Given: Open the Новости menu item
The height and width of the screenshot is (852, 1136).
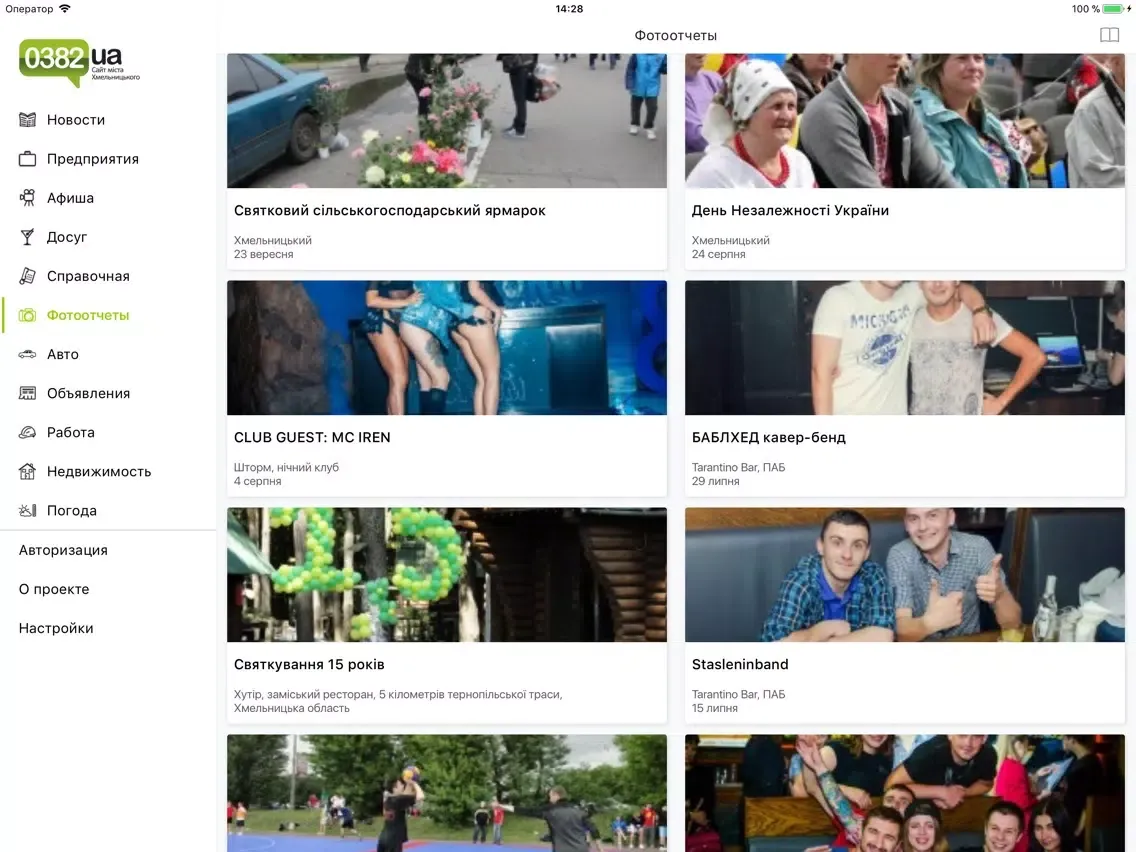Looking at the screenshot, I should pos(109,120).
